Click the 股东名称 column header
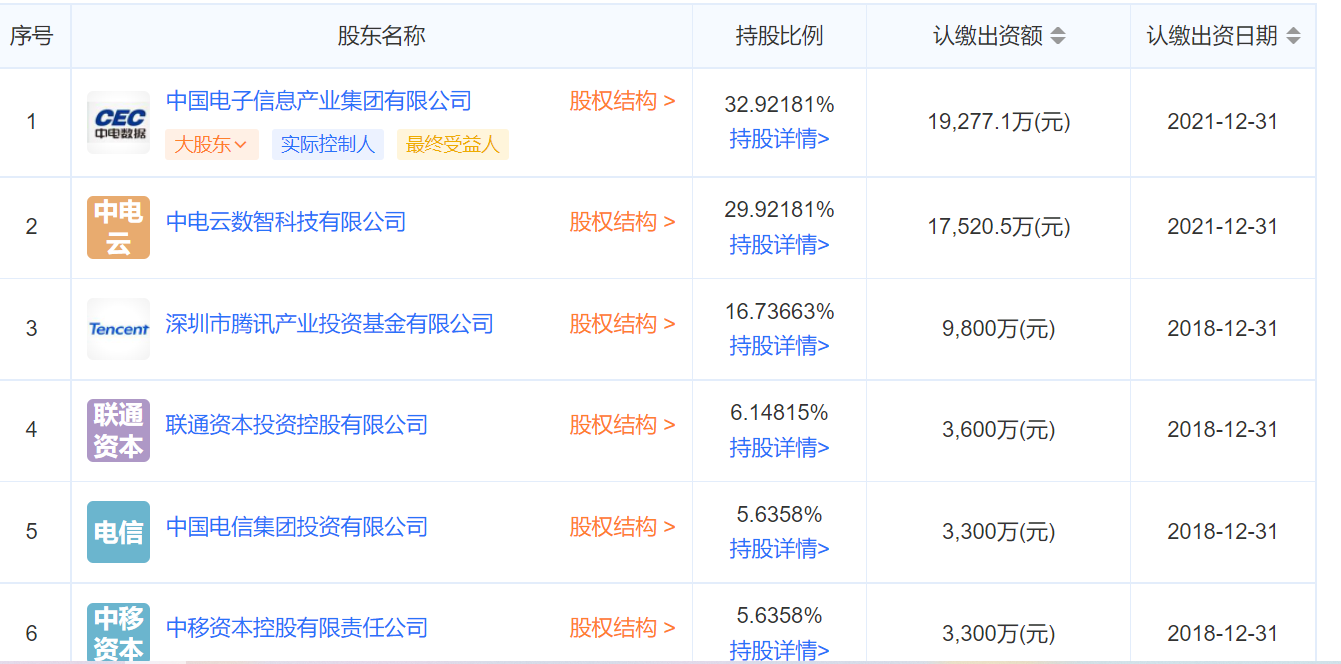 [x=382, y=36]
